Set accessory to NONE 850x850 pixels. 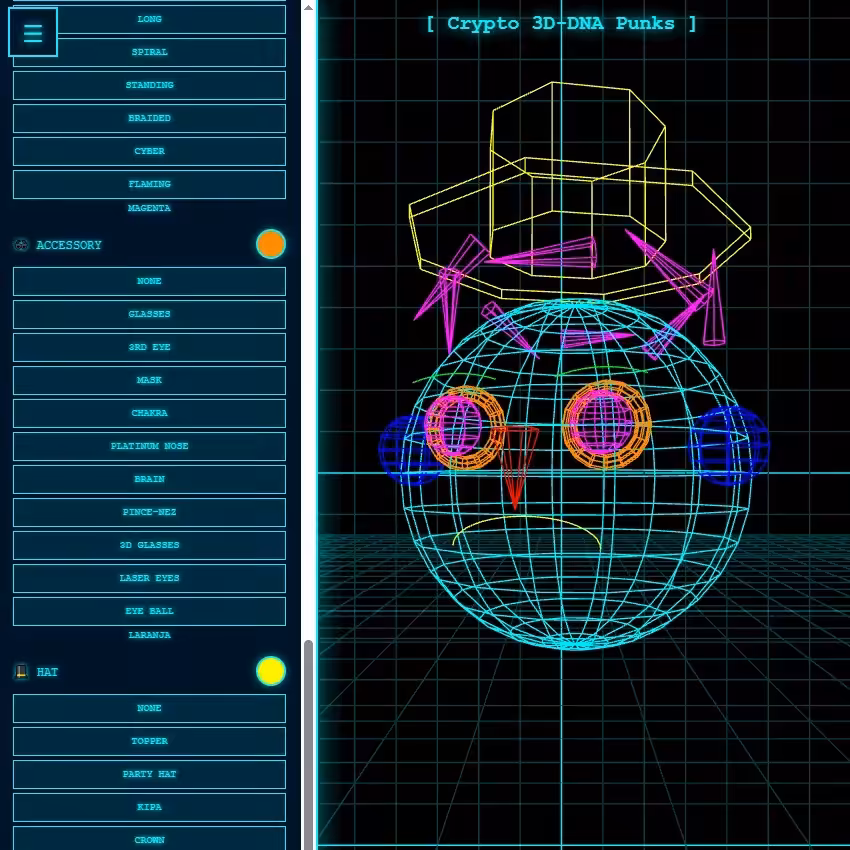[x=149, y=281]
